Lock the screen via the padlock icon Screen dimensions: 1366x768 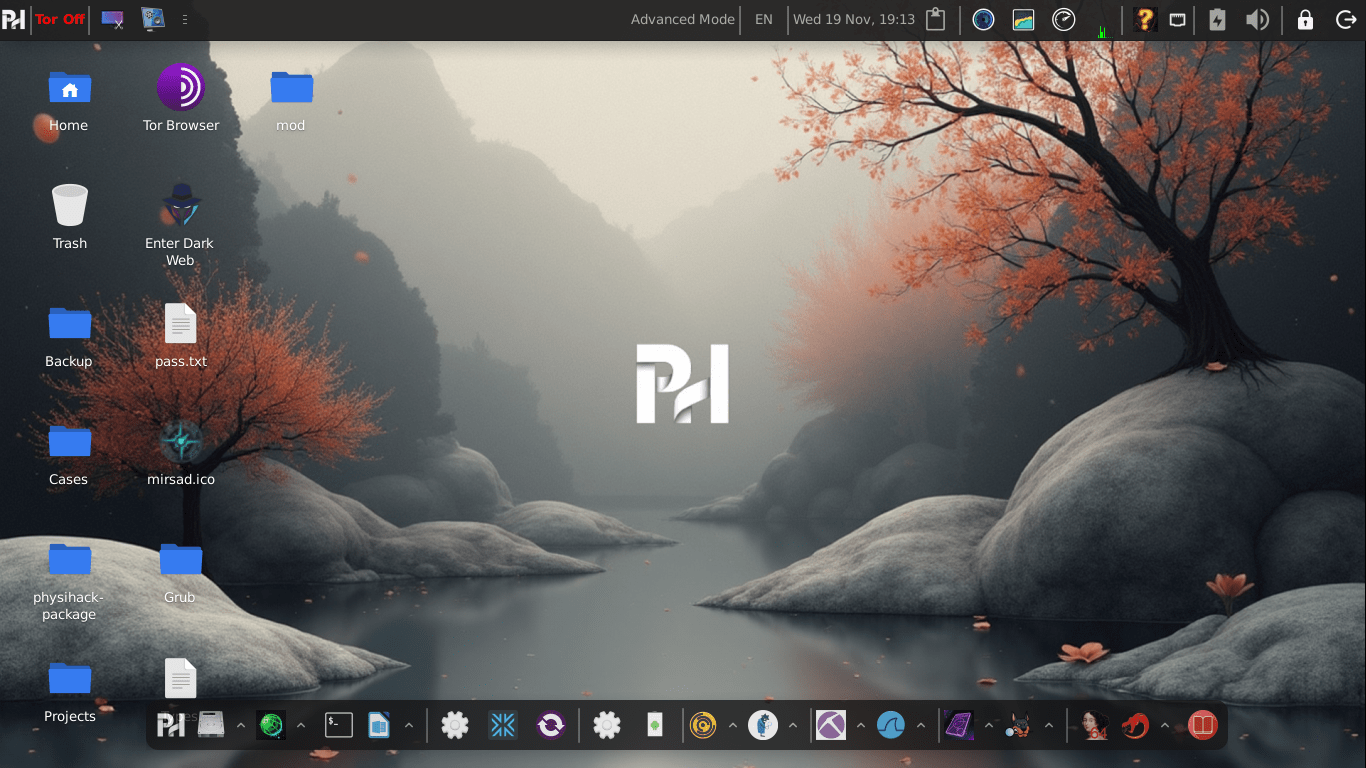tap(1305, 19)
